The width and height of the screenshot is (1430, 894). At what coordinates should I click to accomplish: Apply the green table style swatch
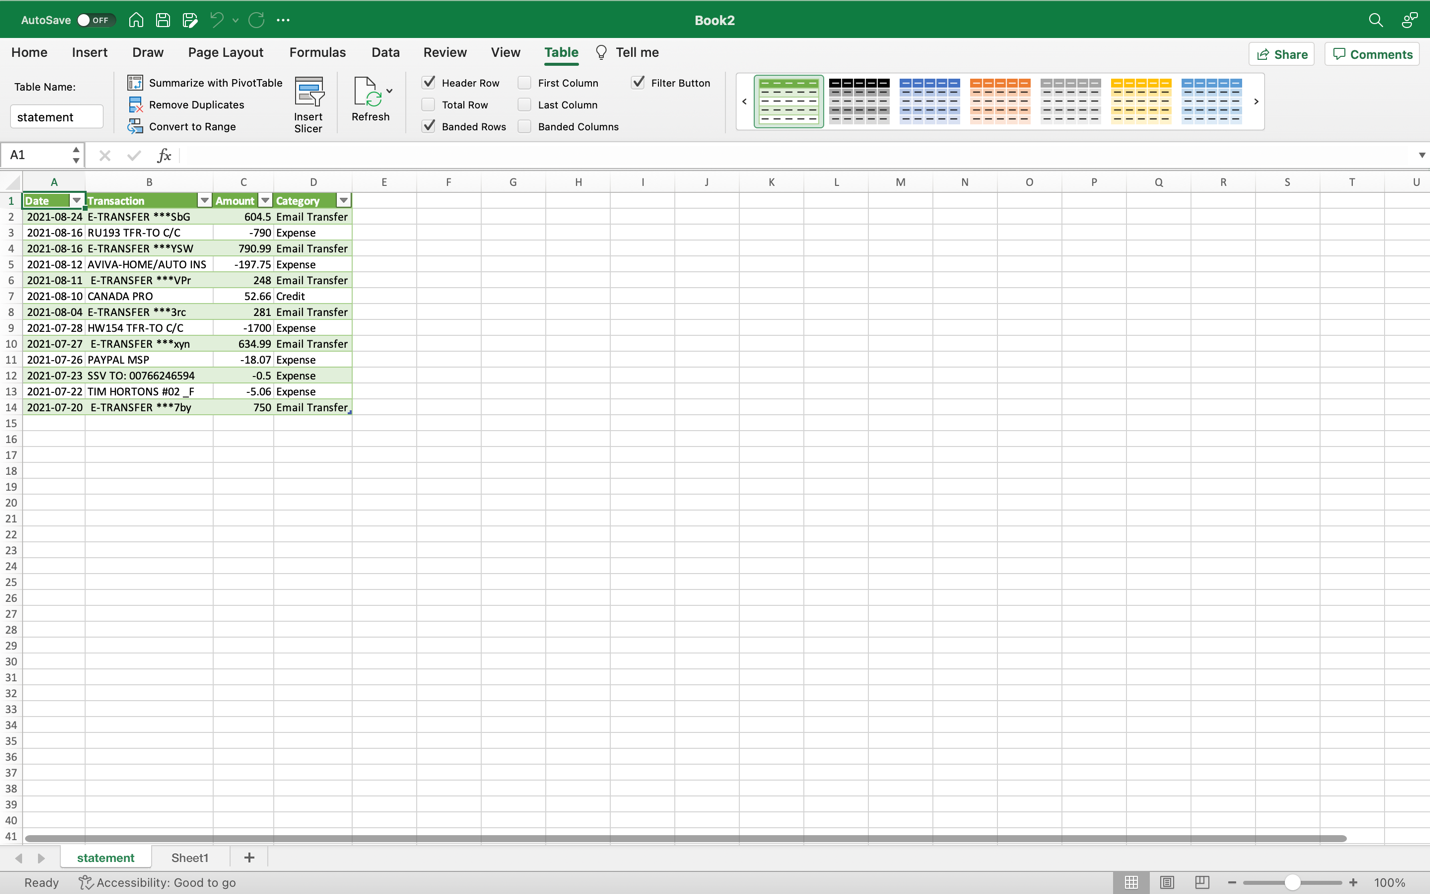click(x=789, y=102)
